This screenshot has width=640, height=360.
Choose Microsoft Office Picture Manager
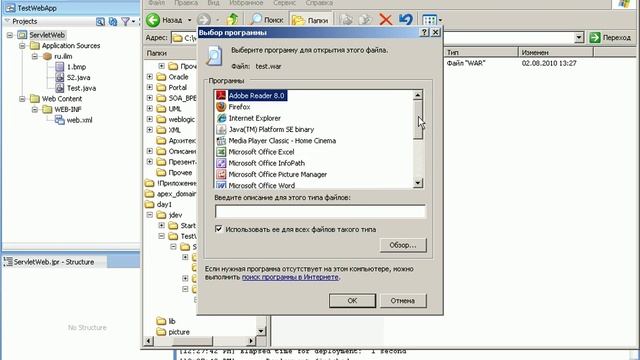coord(278,174)
